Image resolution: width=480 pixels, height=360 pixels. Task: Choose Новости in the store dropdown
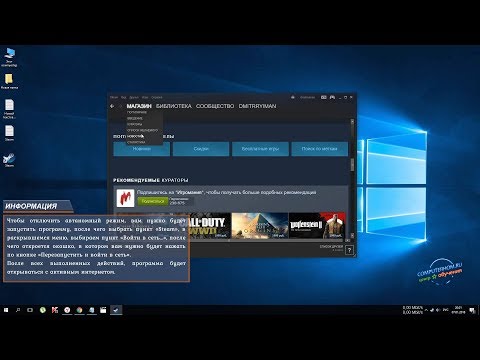135,136
